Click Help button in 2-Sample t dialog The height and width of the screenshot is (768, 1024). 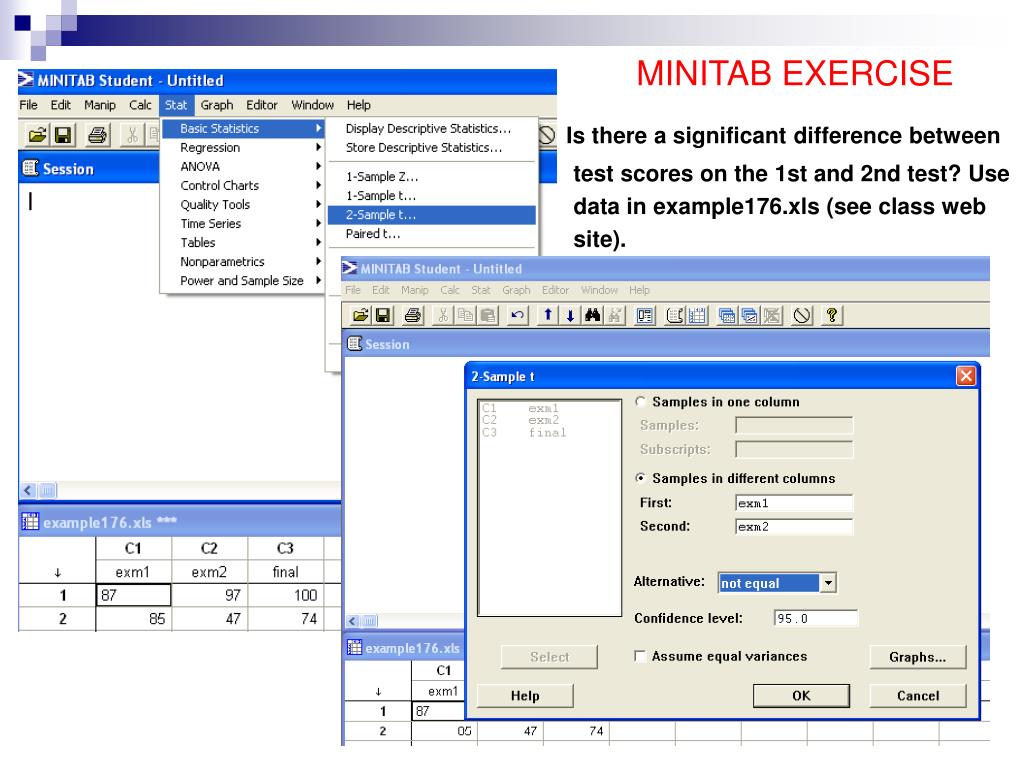click(x=525, y=696)
